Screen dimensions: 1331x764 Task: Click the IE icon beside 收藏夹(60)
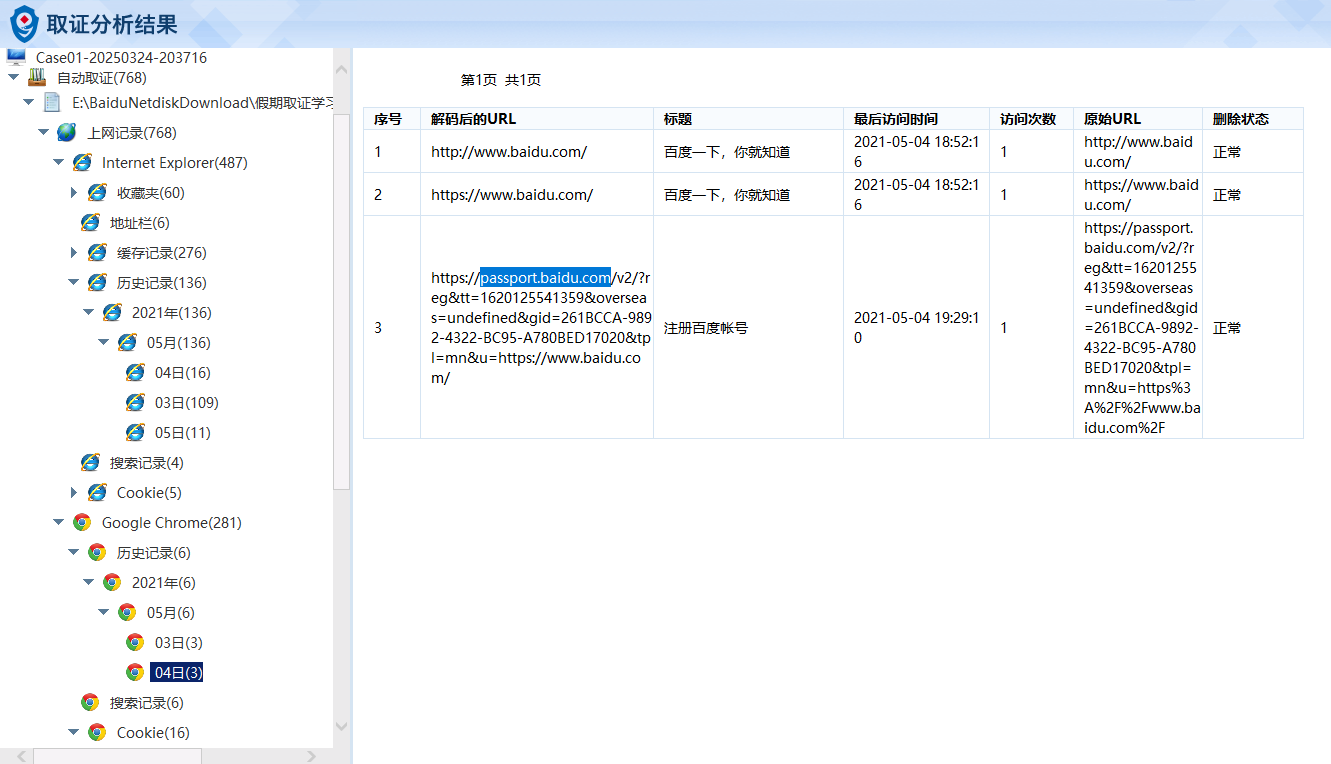(97, 192)
